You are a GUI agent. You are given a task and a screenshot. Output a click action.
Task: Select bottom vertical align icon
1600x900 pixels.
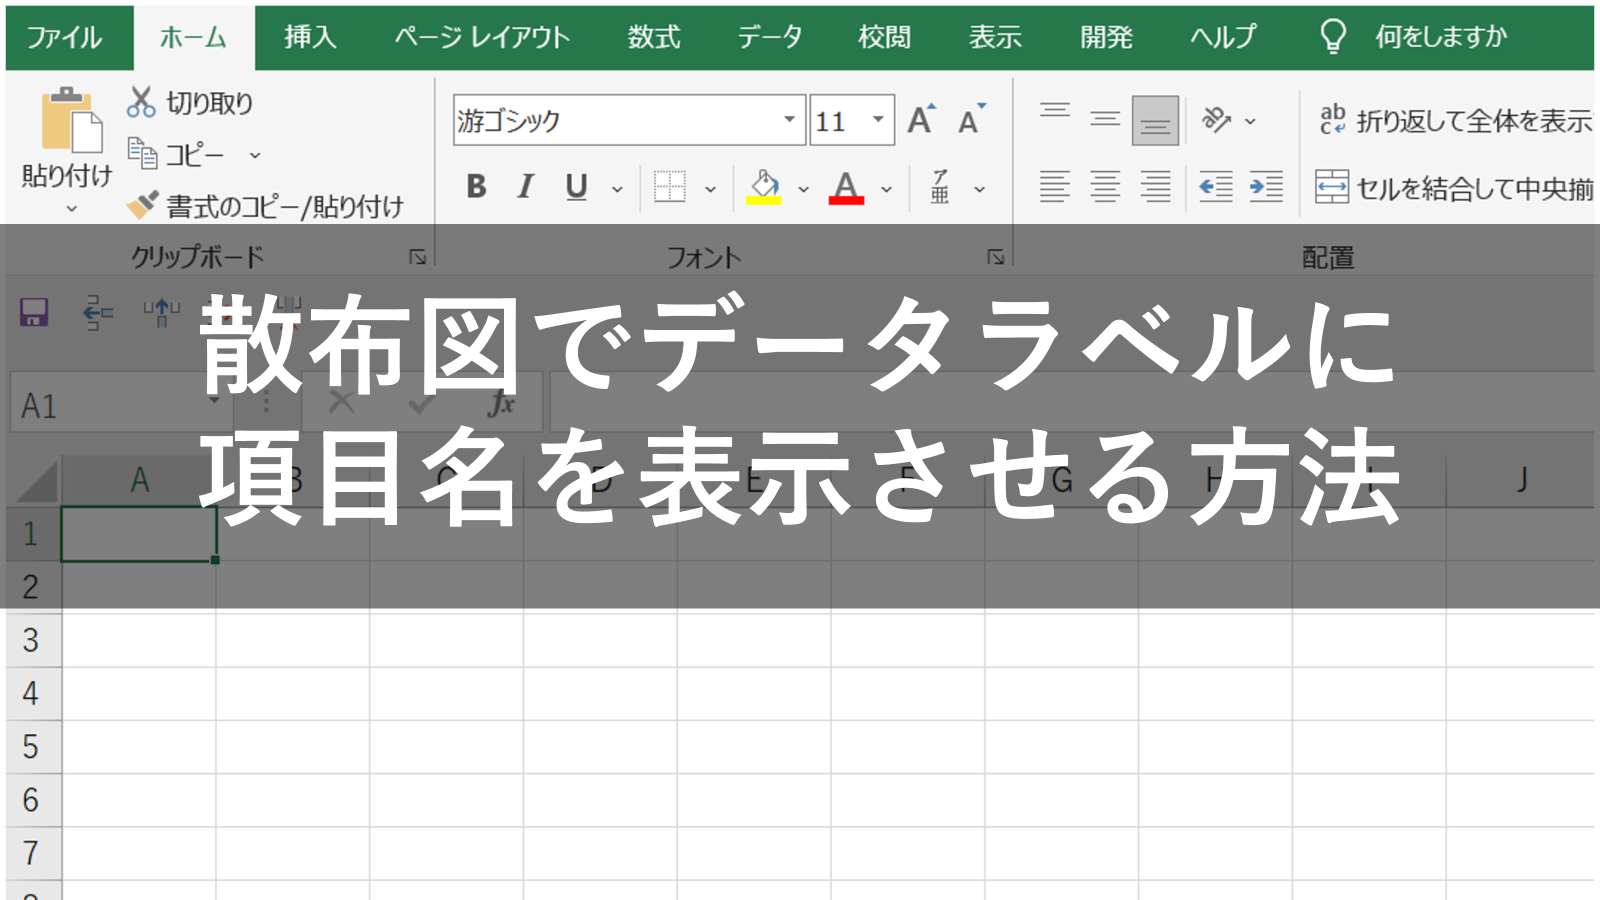[1155, 120]
